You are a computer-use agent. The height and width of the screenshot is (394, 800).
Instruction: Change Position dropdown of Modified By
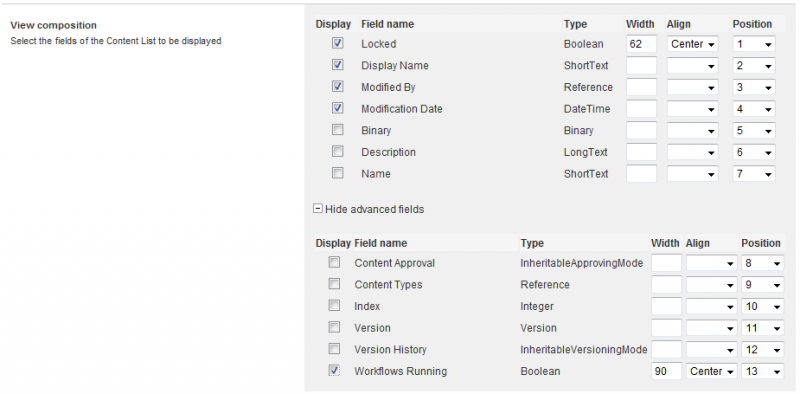(754, 87)
